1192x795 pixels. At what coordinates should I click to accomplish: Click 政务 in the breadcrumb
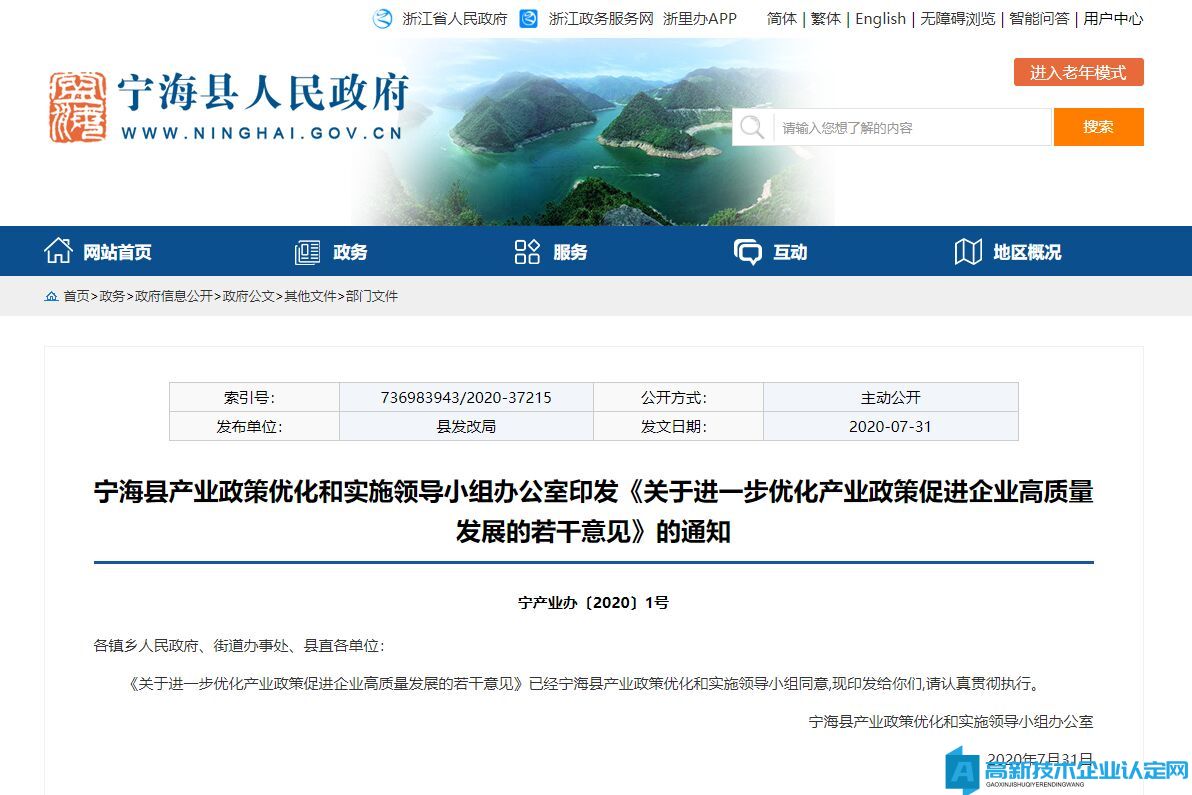(x=112, y=296)
